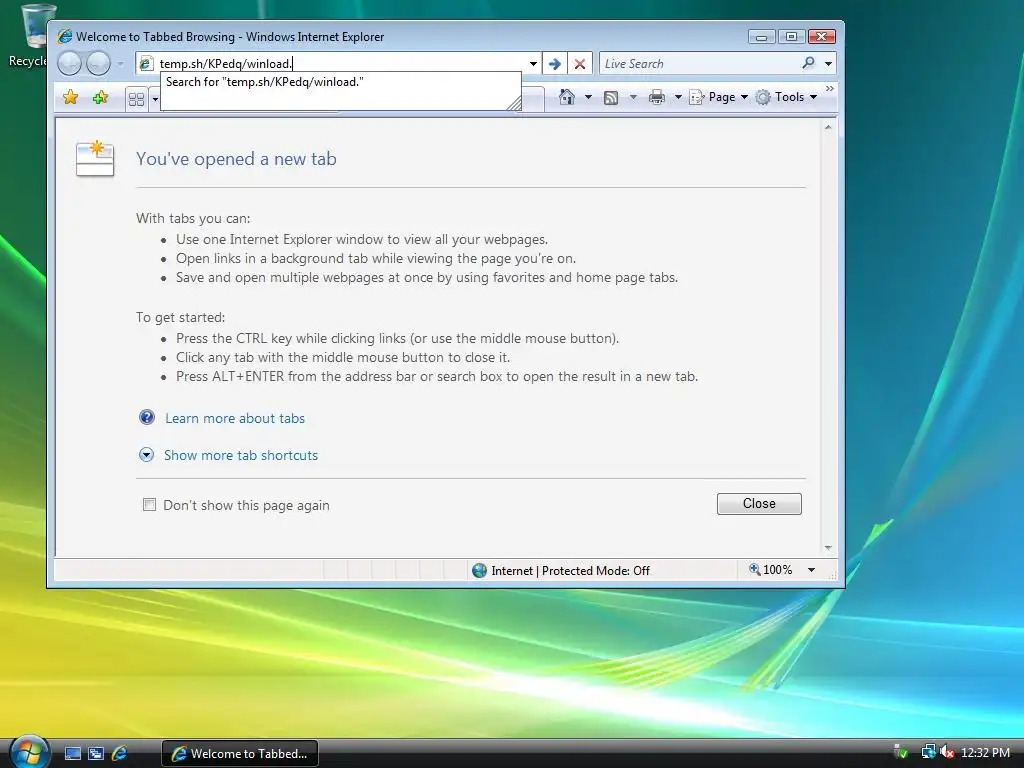Image resolution: width=1024 pixels, height=768 pixels.
Task: Click the Internet Explorer title bar icon
Action: (x=64, y=37)
